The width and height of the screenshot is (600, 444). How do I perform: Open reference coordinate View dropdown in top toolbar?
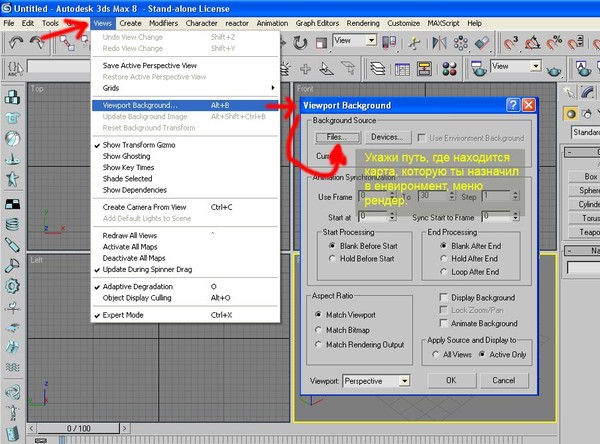pos(355,41)
